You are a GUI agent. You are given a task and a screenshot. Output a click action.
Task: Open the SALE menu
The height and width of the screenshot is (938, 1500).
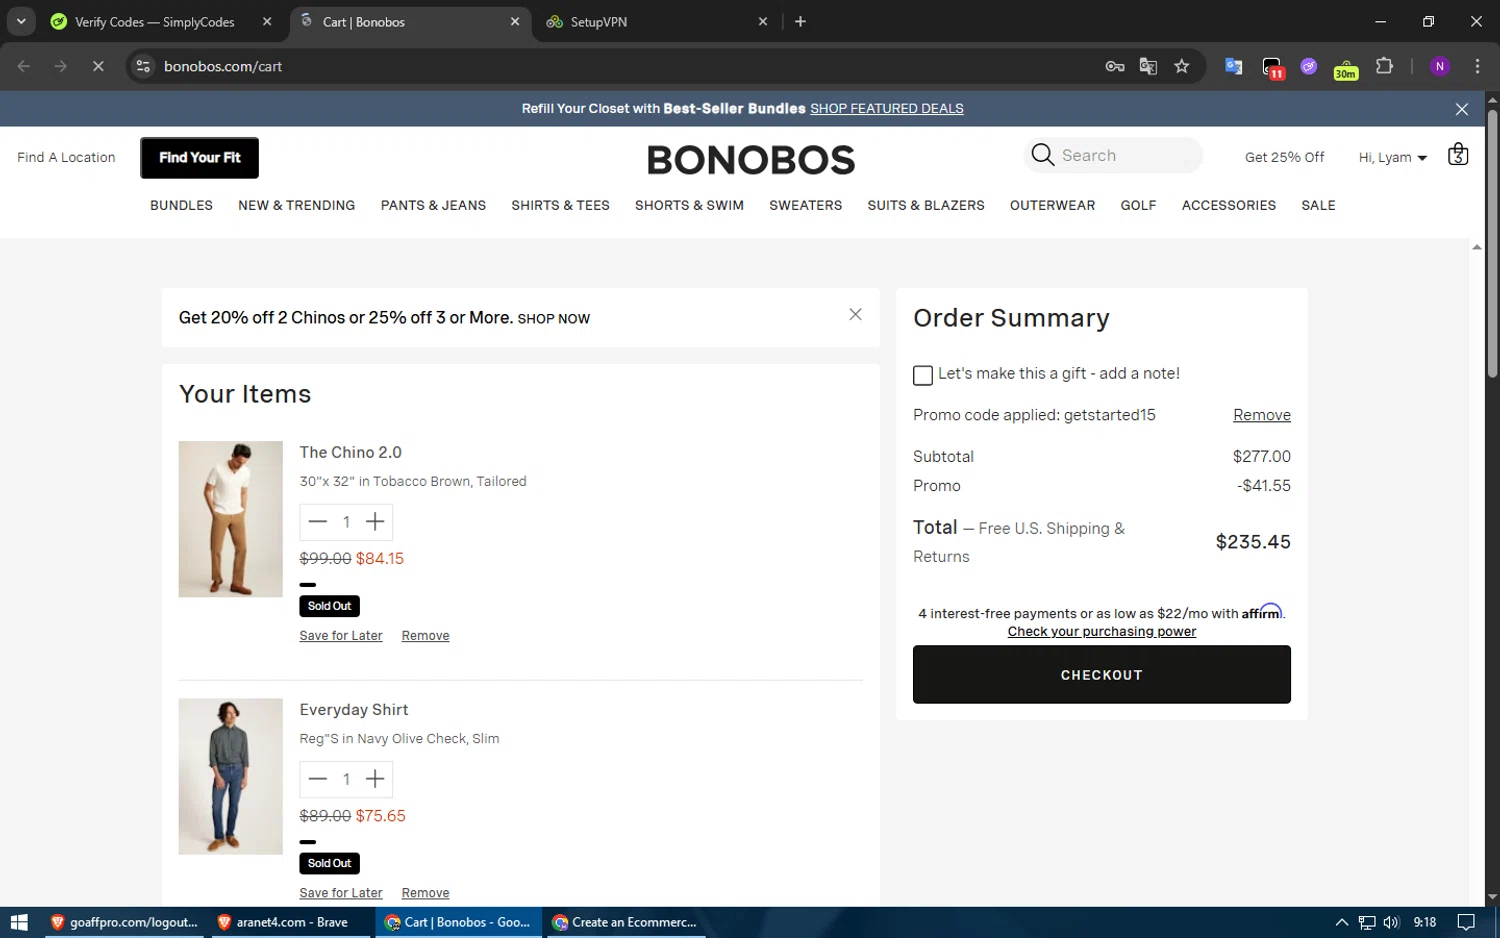click(1318, 205)
